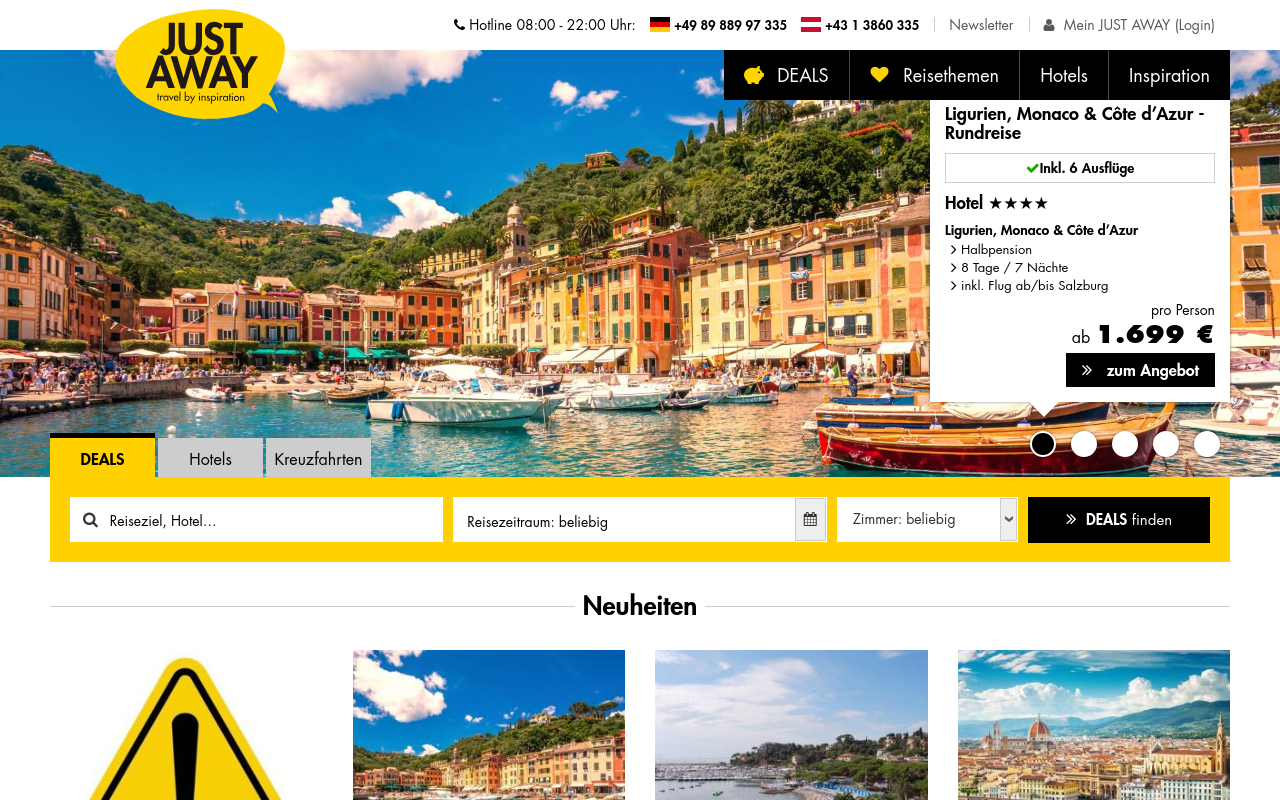Click the user icon beside Mein JUST AWAY
Screen dimensions: 1280x800
pos(1049,25)
